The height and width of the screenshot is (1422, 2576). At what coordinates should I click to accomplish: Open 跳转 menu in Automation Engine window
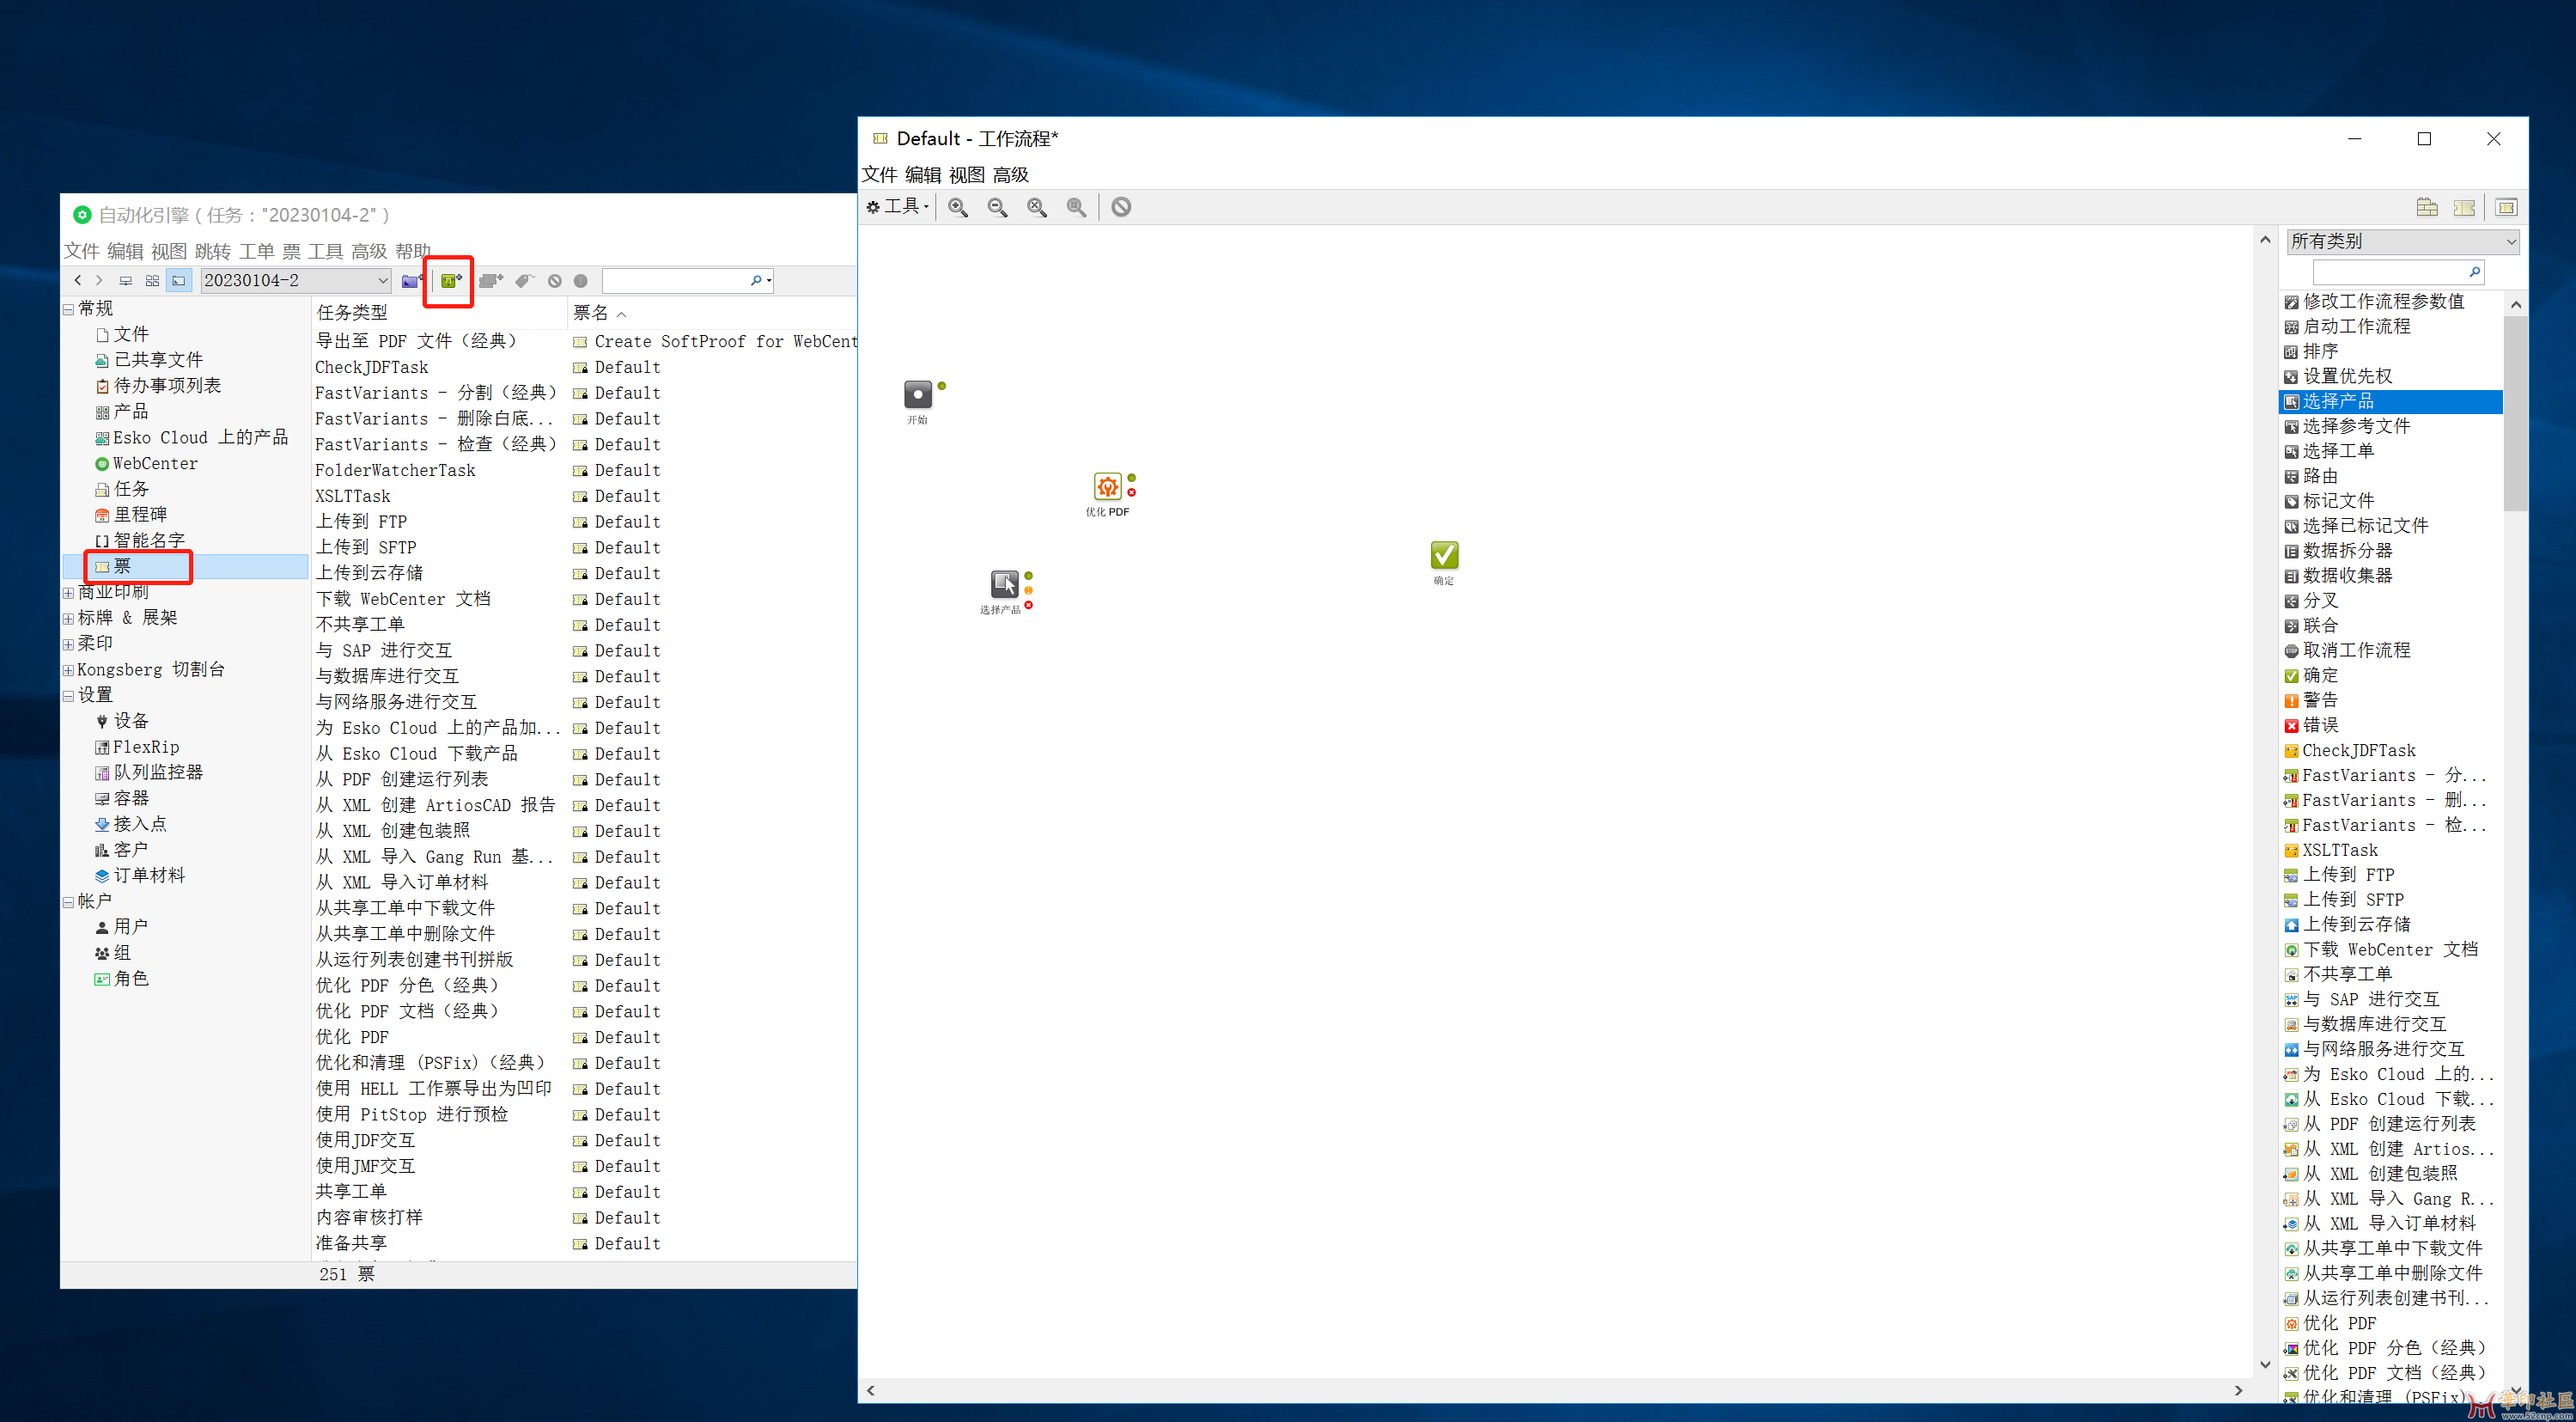(x=213, y=251)
